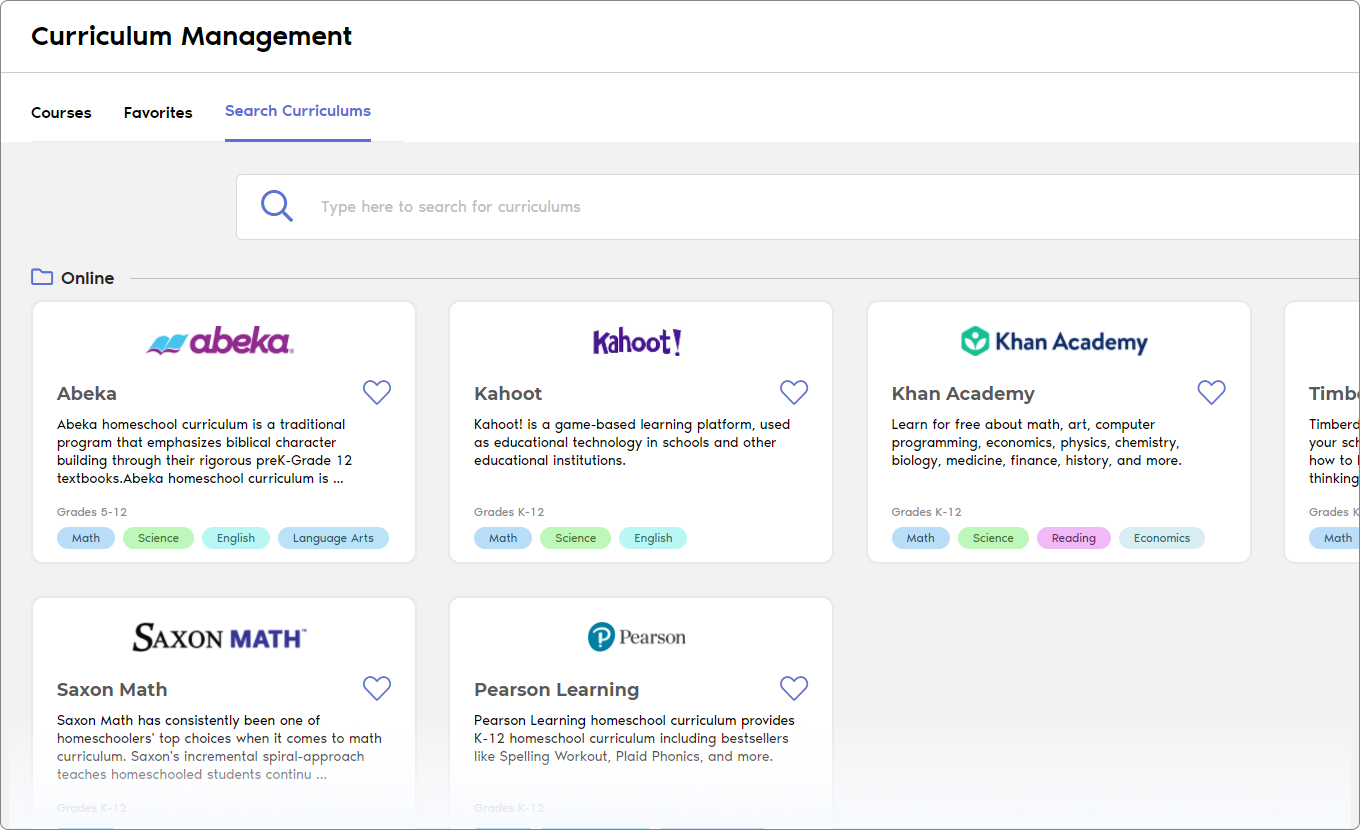The image size is (1360, 830).
Task: Click the magnifying glass search icon
Action: [277, 206]
